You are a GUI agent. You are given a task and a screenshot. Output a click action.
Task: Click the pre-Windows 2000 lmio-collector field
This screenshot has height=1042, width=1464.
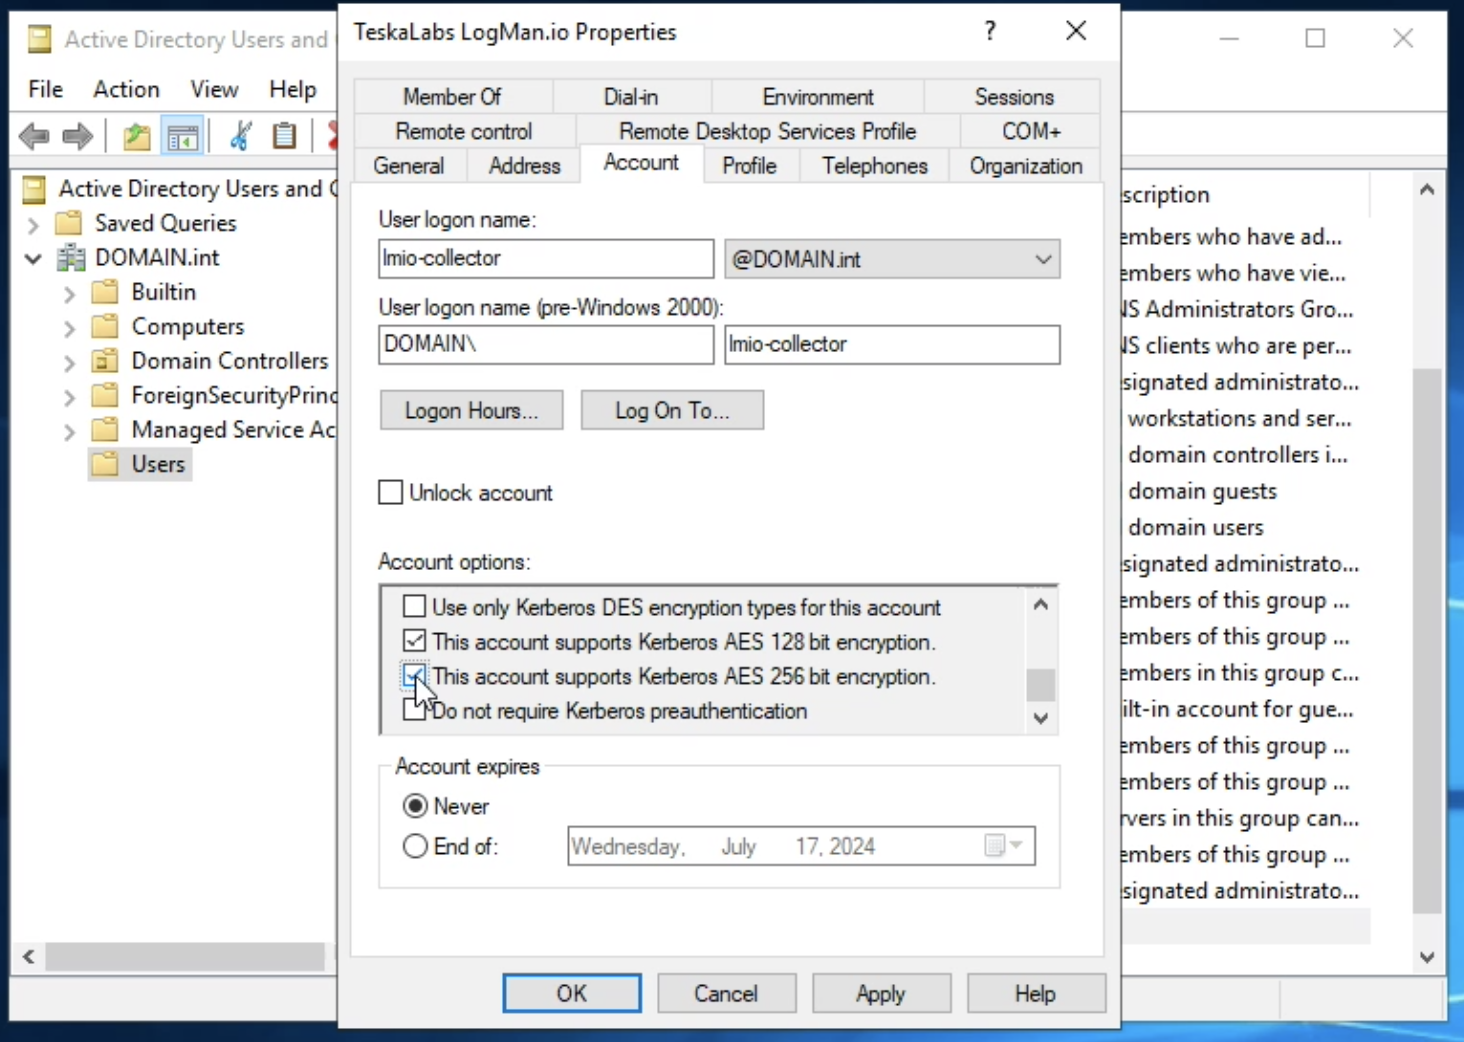[892, 344]
